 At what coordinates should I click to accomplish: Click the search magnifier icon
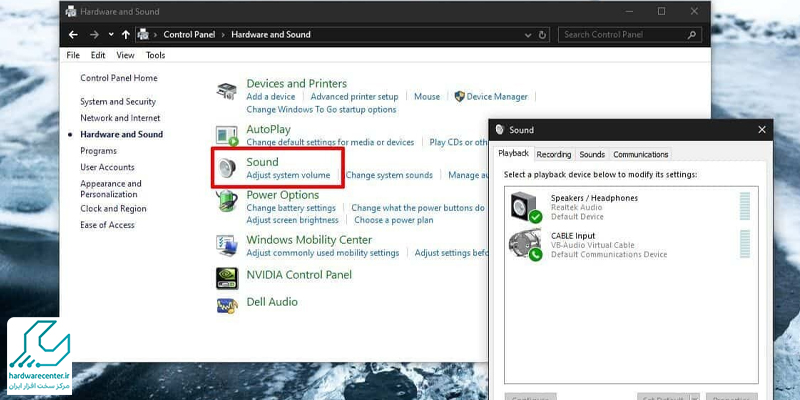tap(692, 35)
